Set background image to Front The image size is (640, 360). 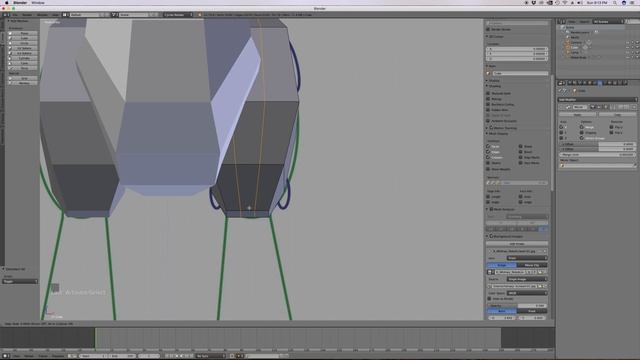pyautogui.click(x=531, y=311)
